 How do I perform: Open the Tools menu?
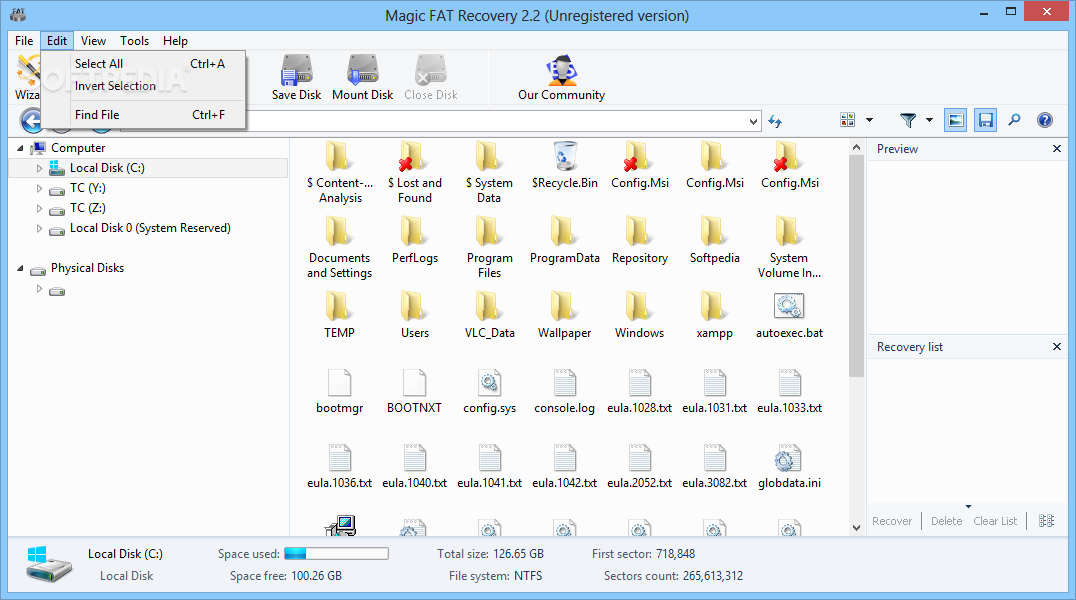point(134,41)
